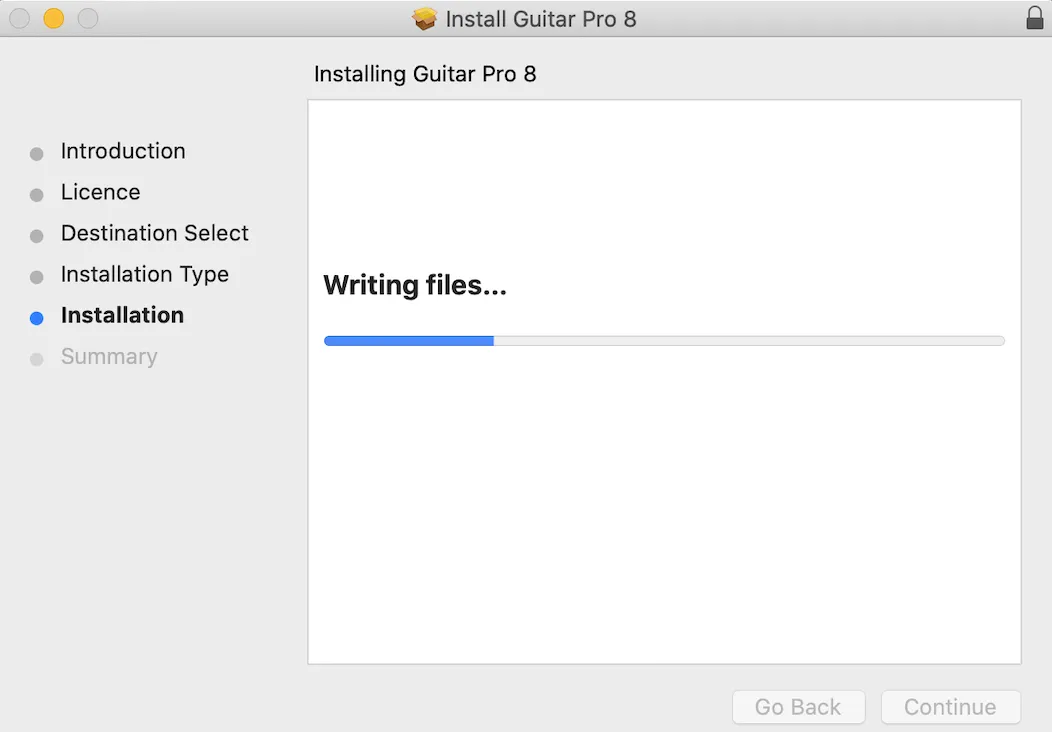Click the installer package icon in title
Screen dimensions: 1052x732
(424, 19)
